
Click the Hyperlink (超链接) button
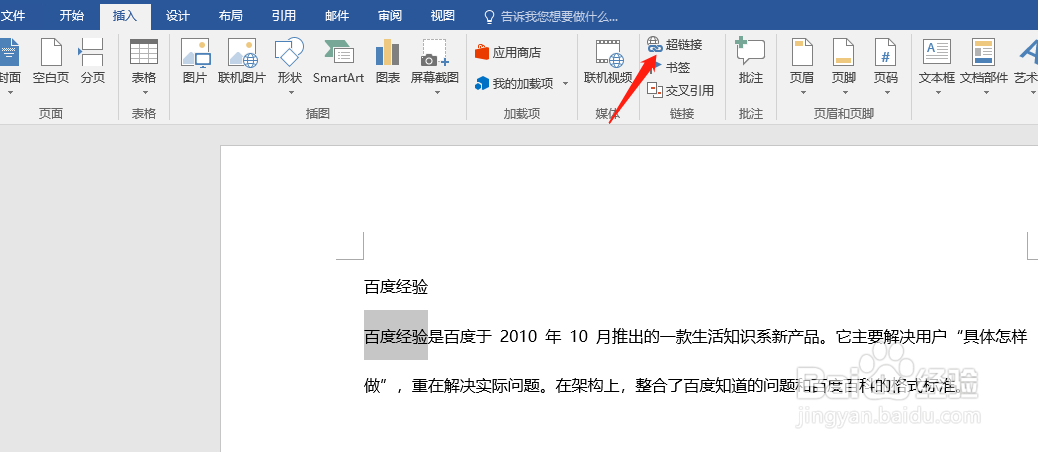(x=674, y=44)
